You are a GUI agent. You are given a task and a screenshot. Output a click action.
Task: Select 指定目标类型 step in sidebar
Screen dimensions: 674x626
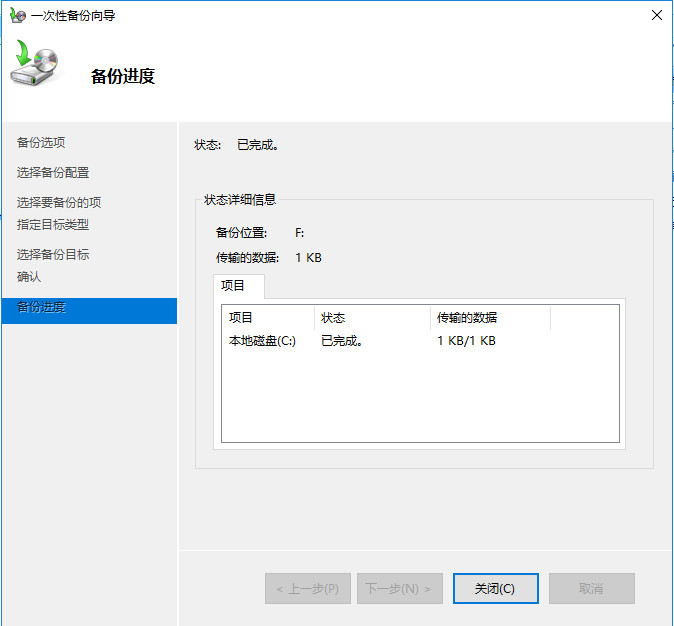point(53,224)
